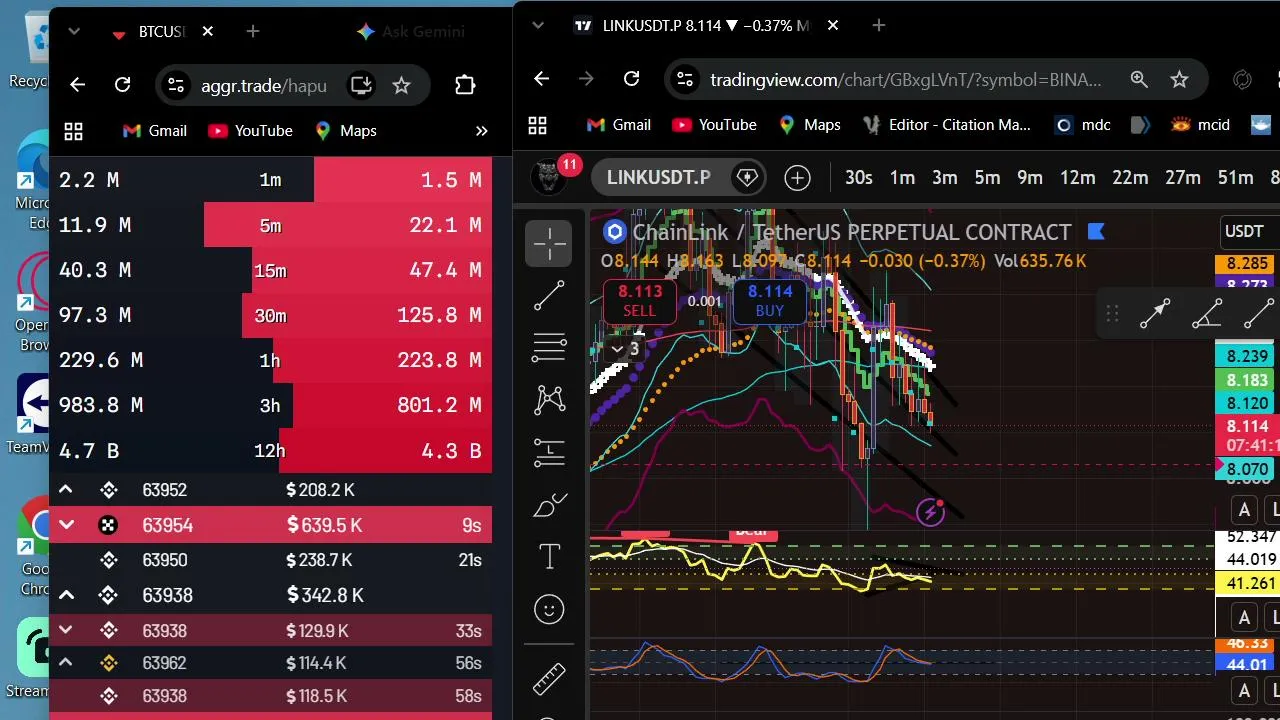Image resolution: width=1280 pixels, height=720 pixels.
Task: Click the tradingview.com URL address field
Action: pyautogui.click(x=905, y=79)
